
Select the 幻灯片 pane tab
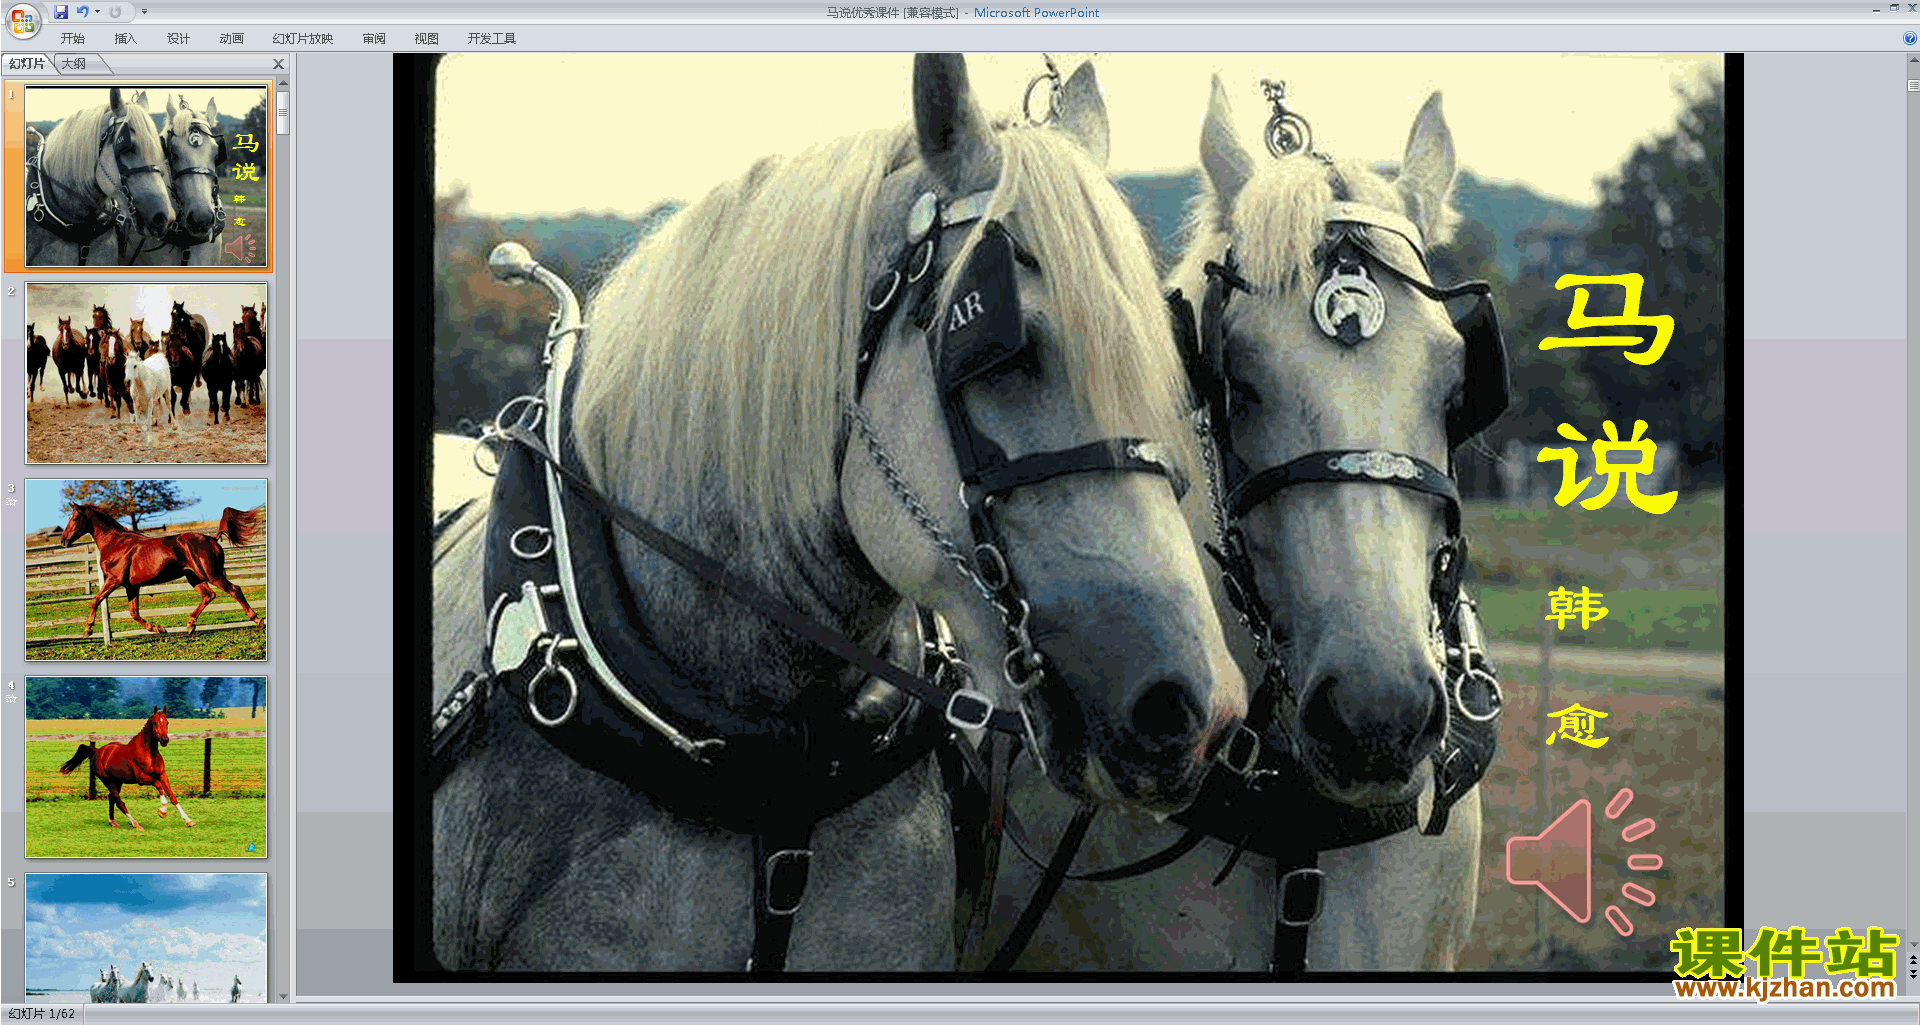27,64
